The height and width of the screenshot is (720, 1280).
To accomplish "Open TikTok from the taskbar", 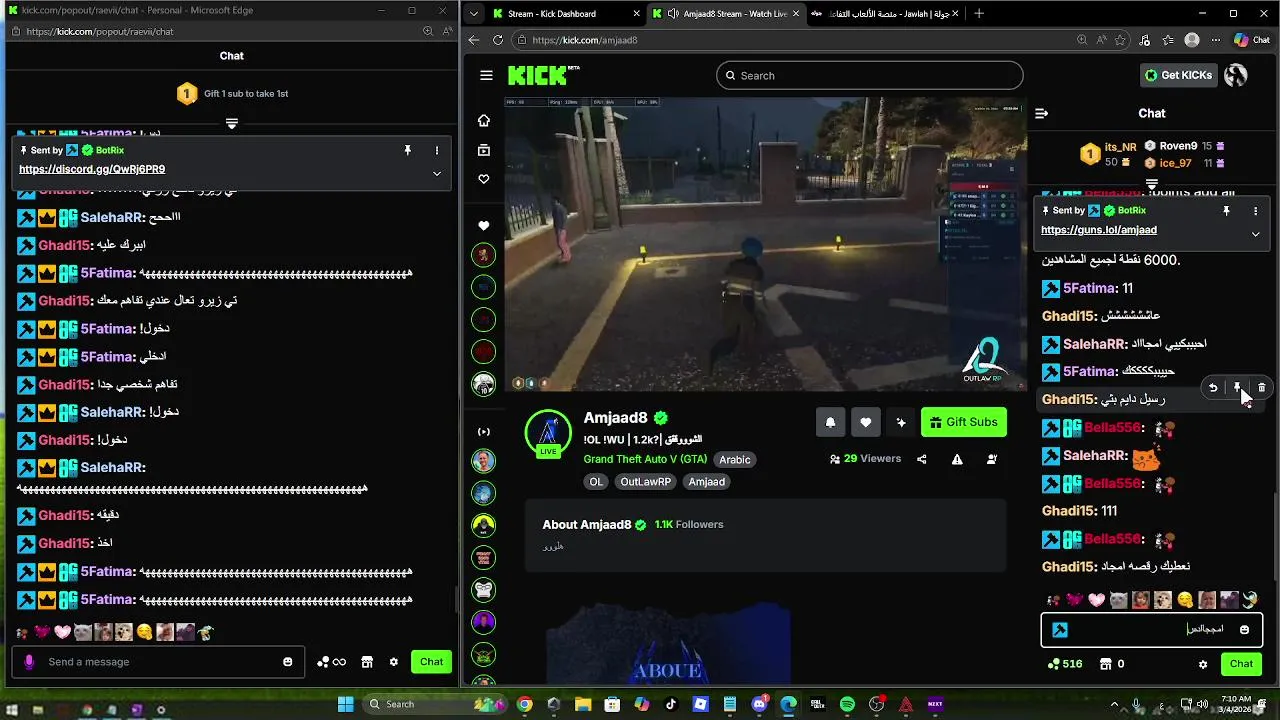I will (x=671, y=704).
